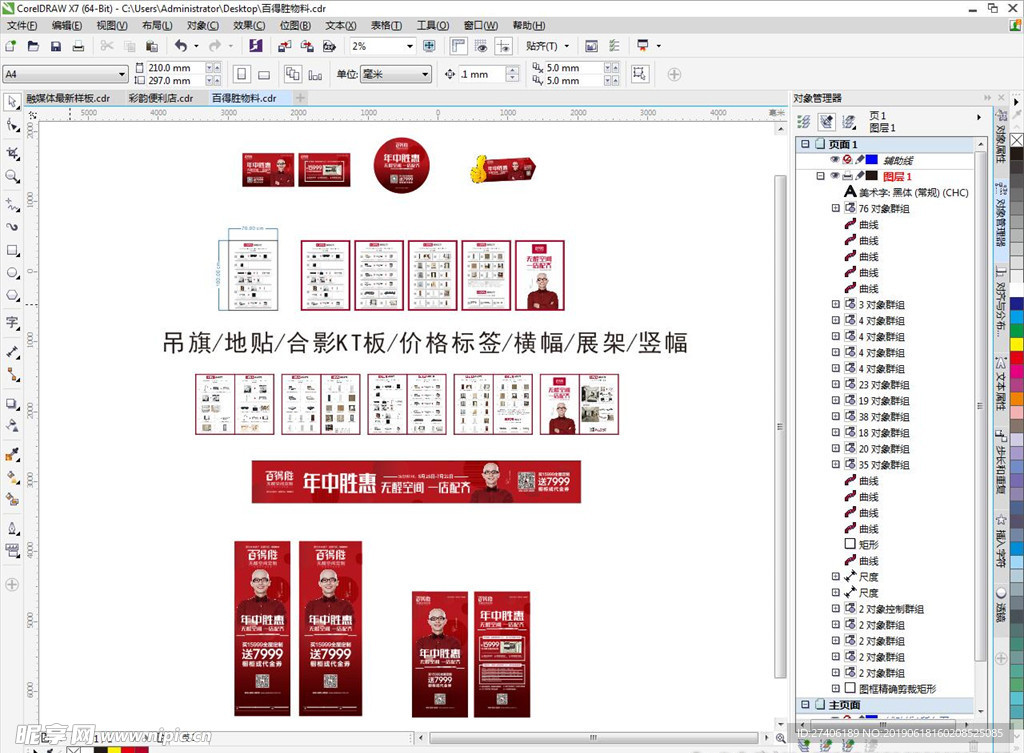Open the Object Manager flyout arrow
Screen dimensions: 1024x753
(978, 118)
